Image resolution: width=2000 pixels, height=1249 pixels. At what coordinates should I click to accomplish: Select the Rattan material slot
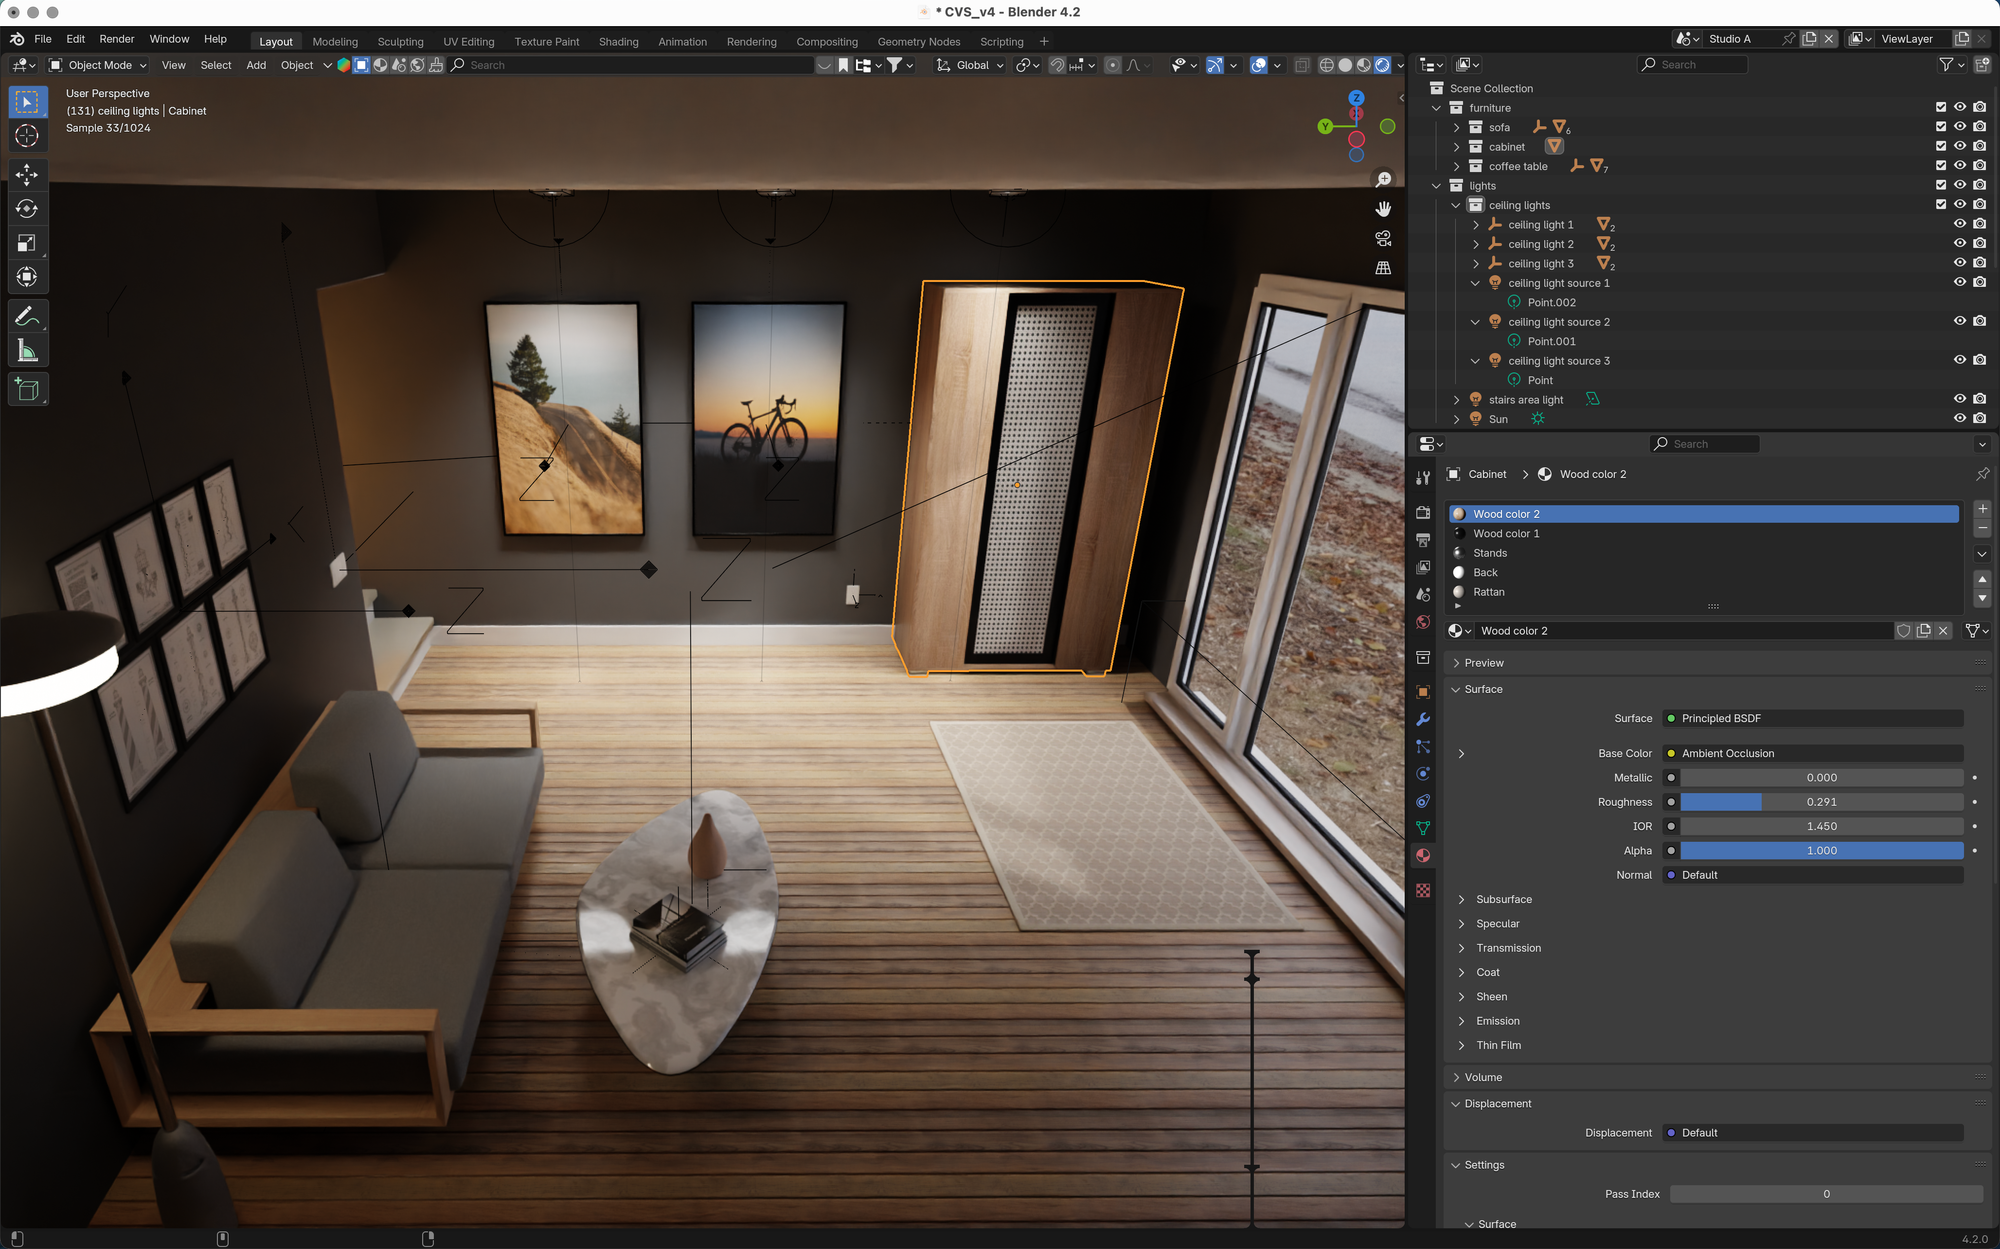click(x=1488, y=592)
